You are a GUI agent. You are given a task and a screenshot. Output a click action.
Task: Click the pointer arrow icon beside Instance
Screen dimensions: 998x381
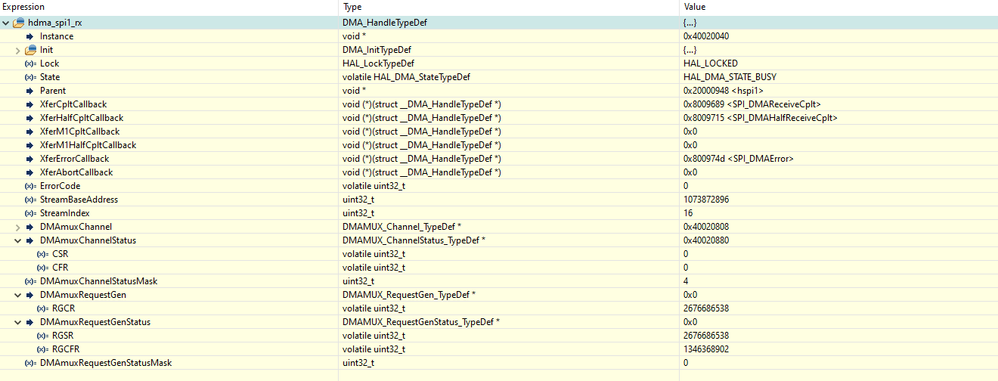tap(30, 36)
